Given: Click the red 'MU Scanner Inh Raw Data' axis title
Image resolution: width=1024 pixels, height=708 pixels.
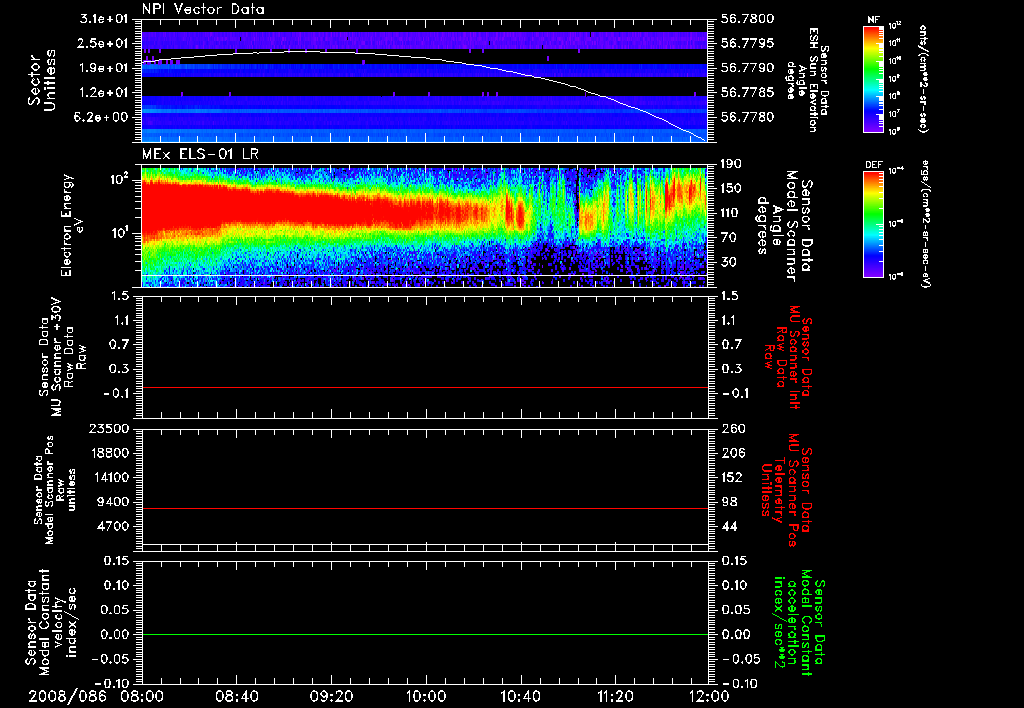Looking at the screenshot, I should pos(786,356).
